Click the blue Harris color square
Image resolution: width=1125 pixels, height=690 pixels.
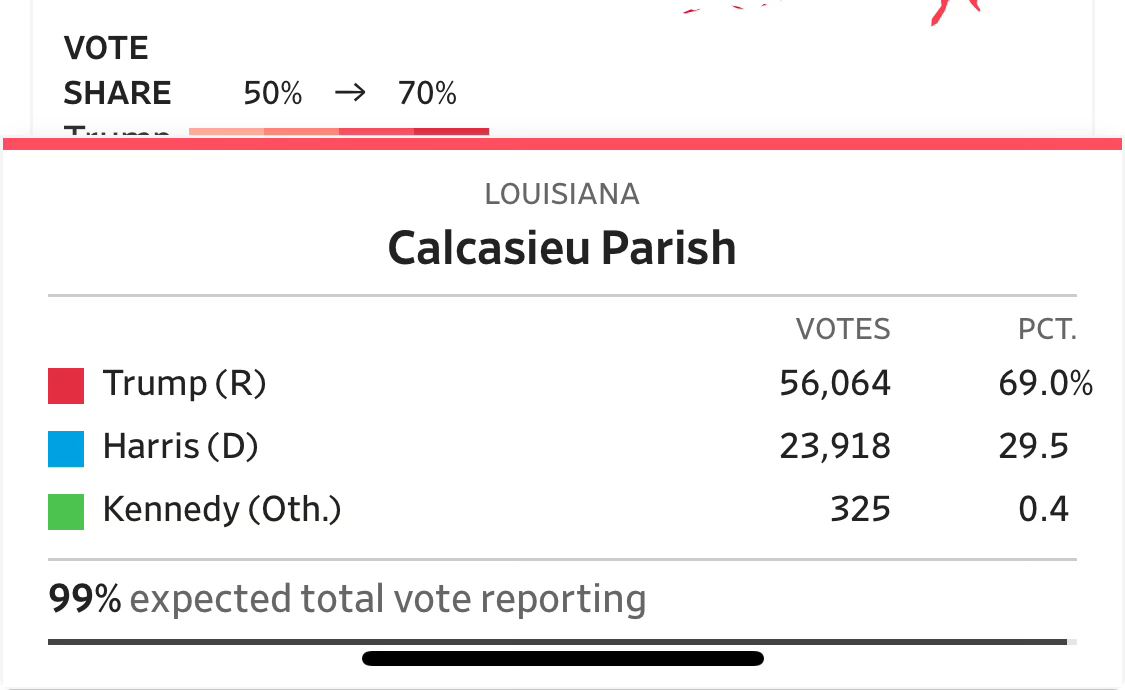click(66, 448)
